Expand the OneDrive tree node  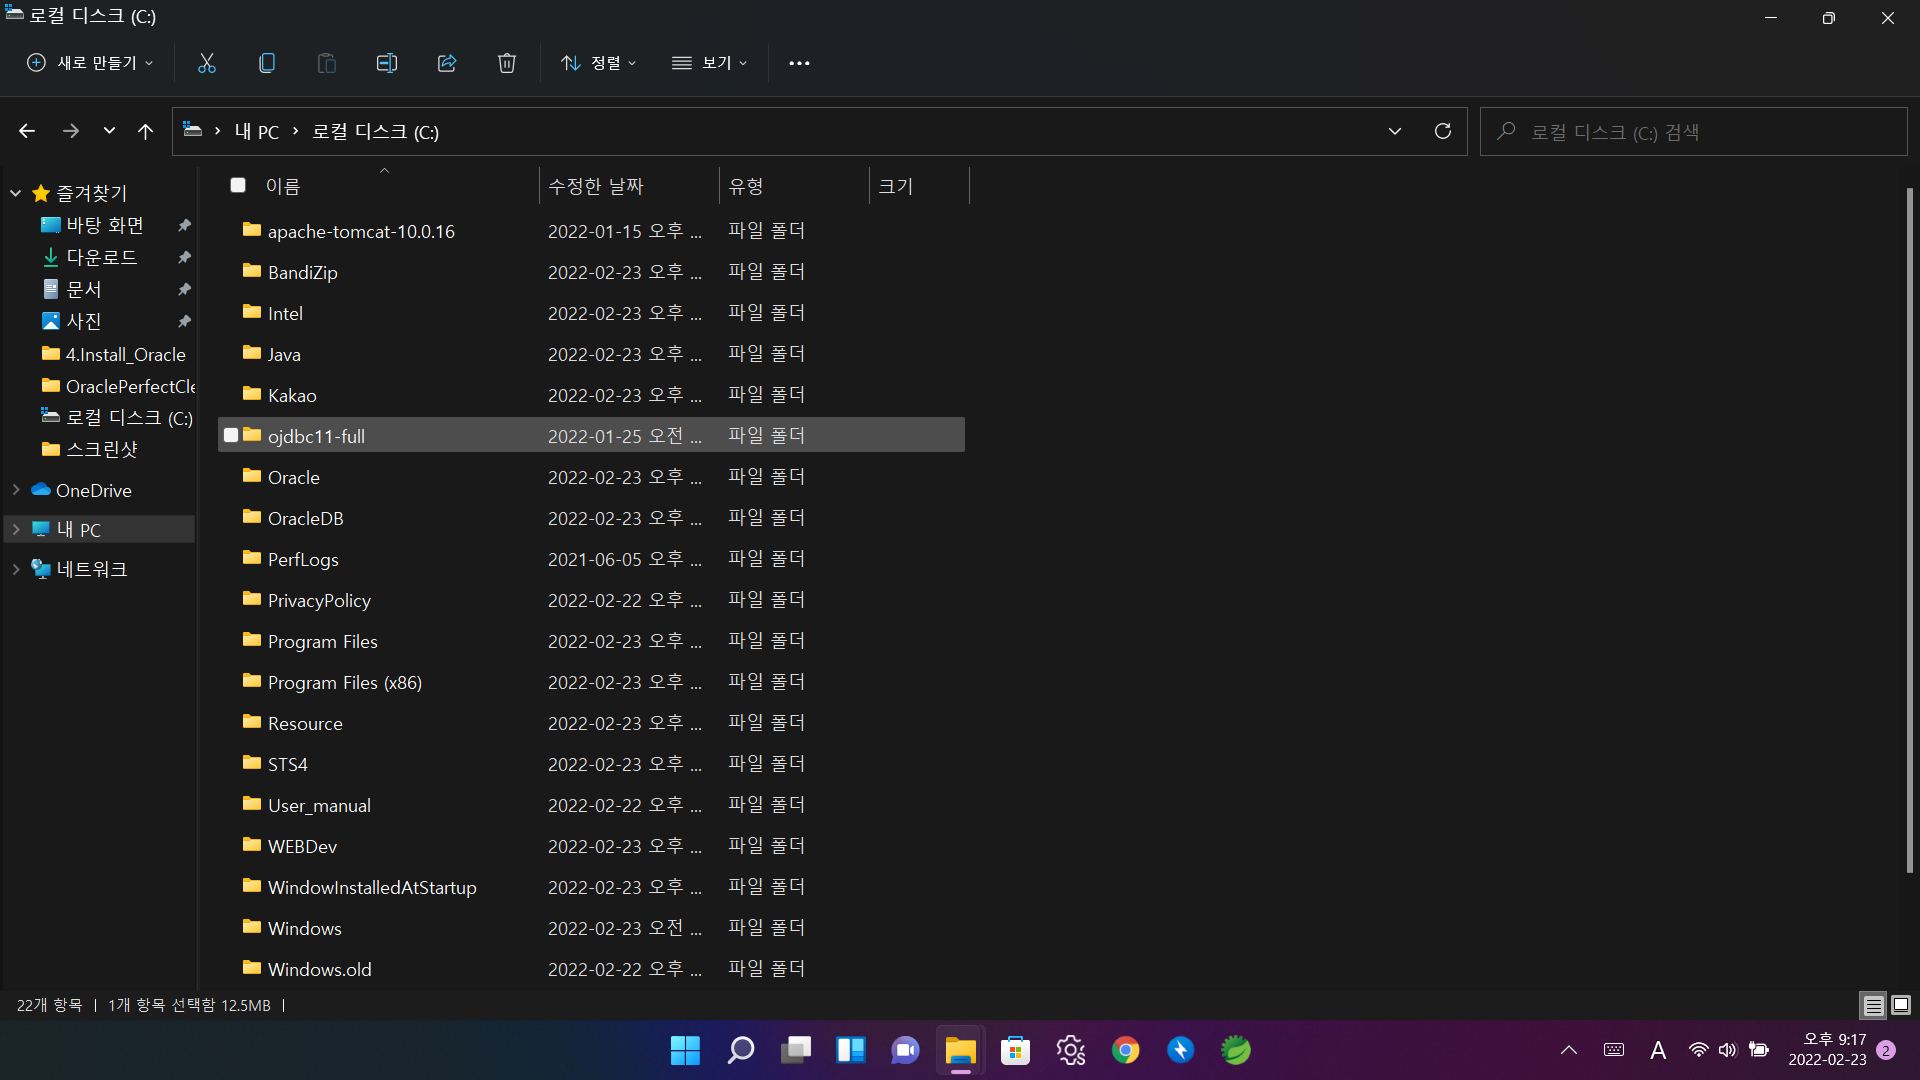pos(16,490)
